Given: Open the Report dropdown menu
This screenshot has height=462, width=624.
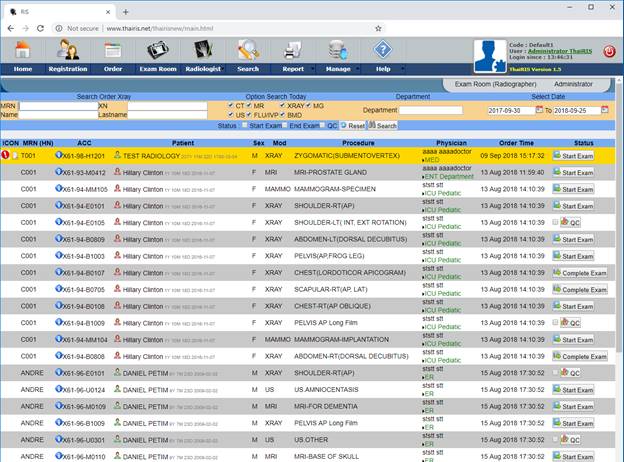Looking at the screenshot, I should 295,69.
